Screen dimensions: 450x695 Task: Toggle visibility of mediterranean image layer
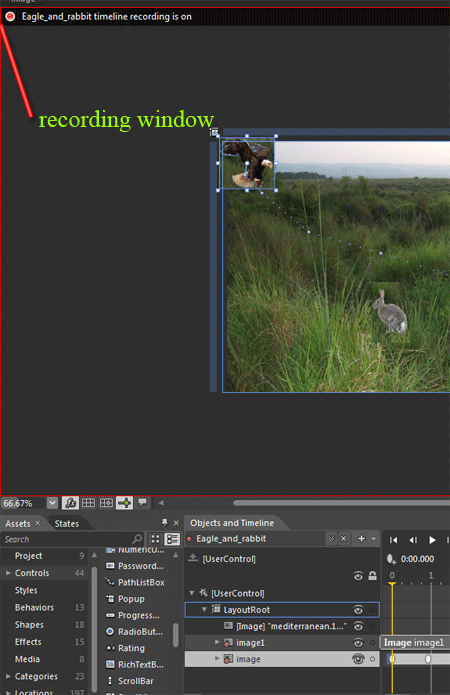coord(358,626)
